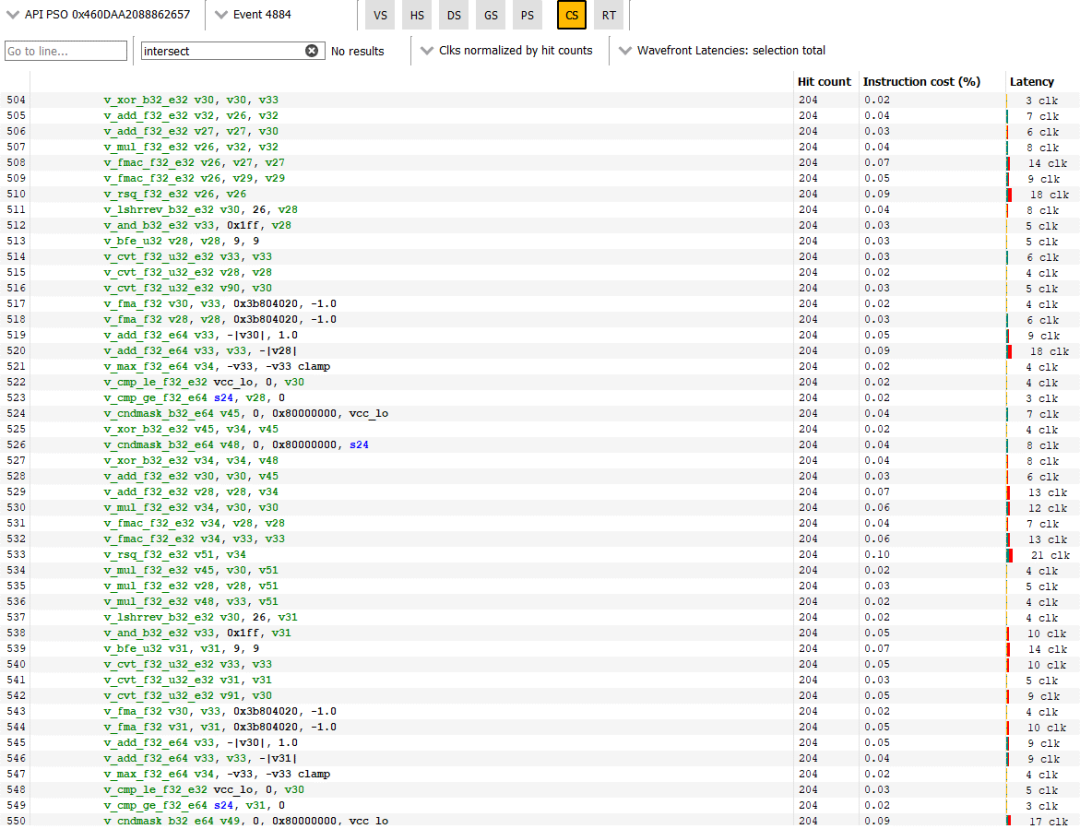Sort by Instruction cost (%) header
The image size is (1080, 829).
[921, 81]
